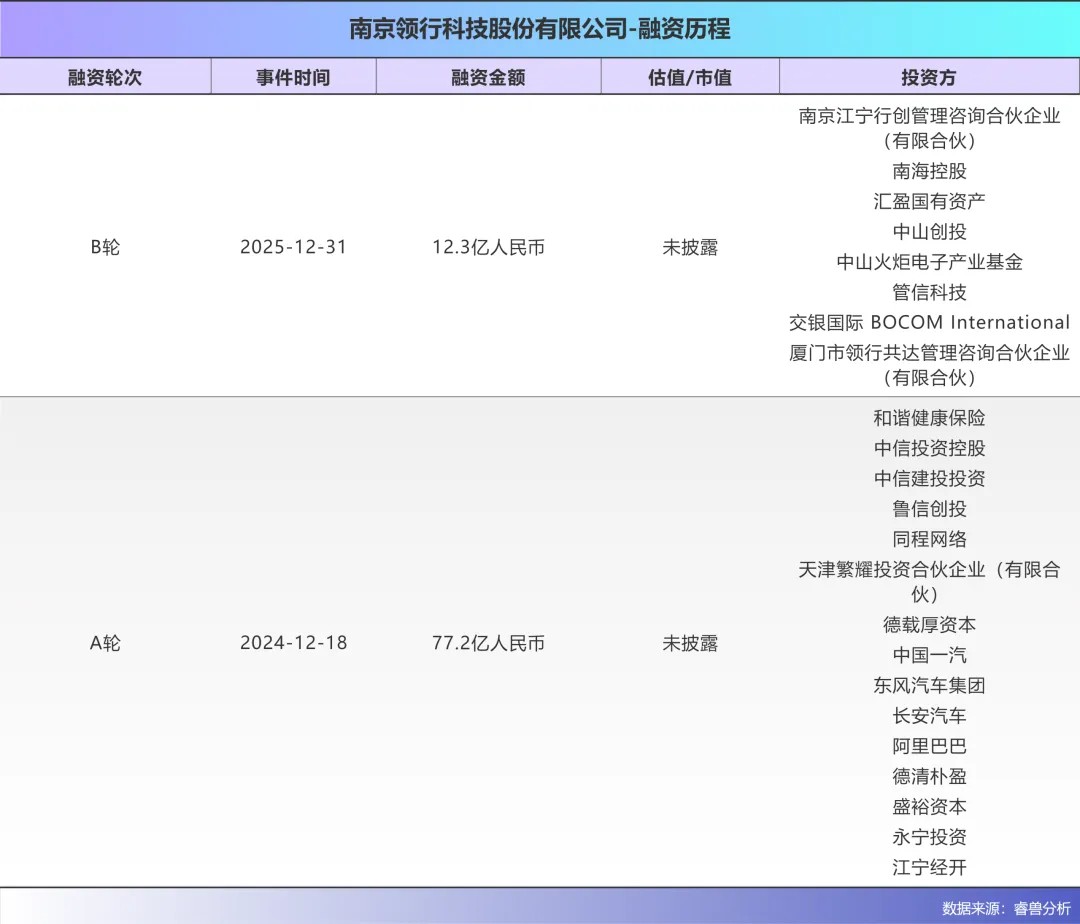Select the A轮 round cell
Image resolution: width=1080 pixels, height=924 pixels.
[105, 643]
